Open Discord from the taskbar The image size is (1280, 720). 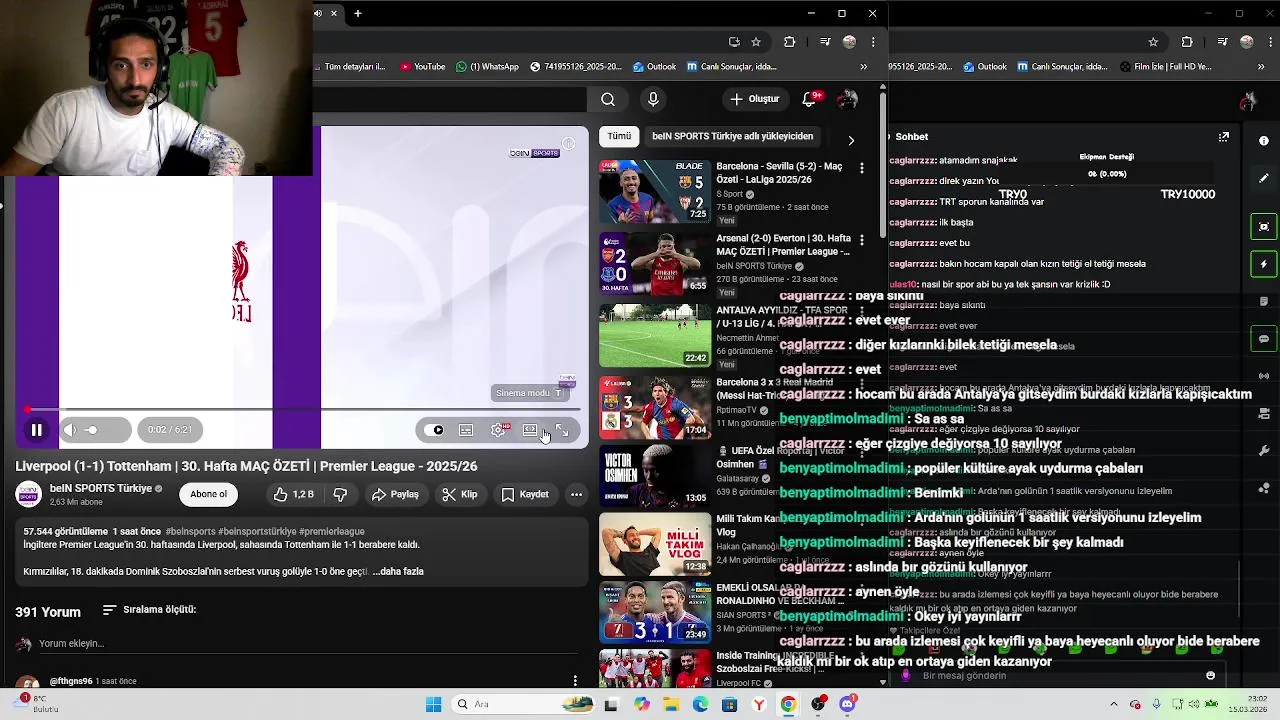847,705
